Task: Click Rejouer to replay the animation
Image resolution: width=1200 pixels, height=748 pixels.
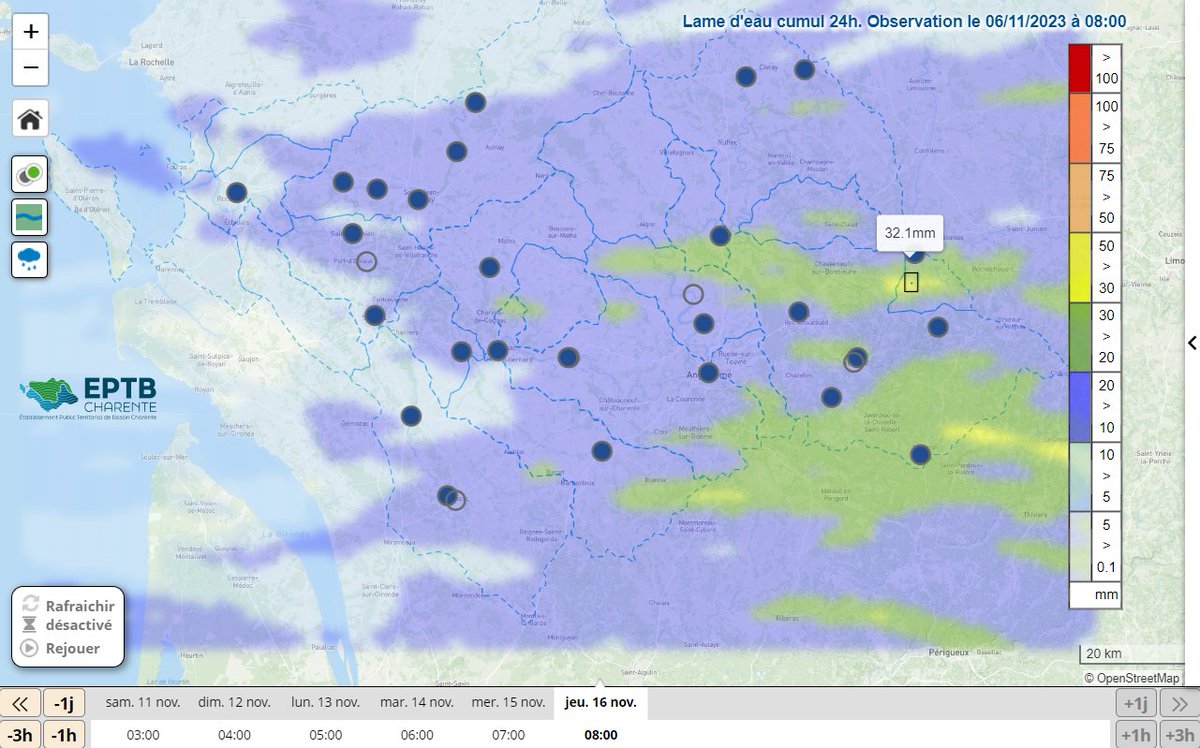Action: [x=61, y=647]
